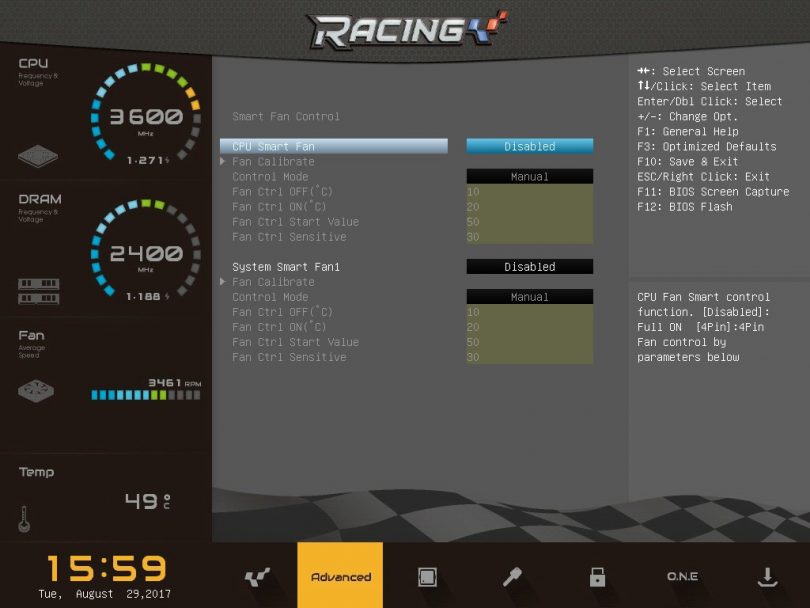
Task: Click the DRAM memory module icon
Action: pyautogui.click(x=38, y=291)
